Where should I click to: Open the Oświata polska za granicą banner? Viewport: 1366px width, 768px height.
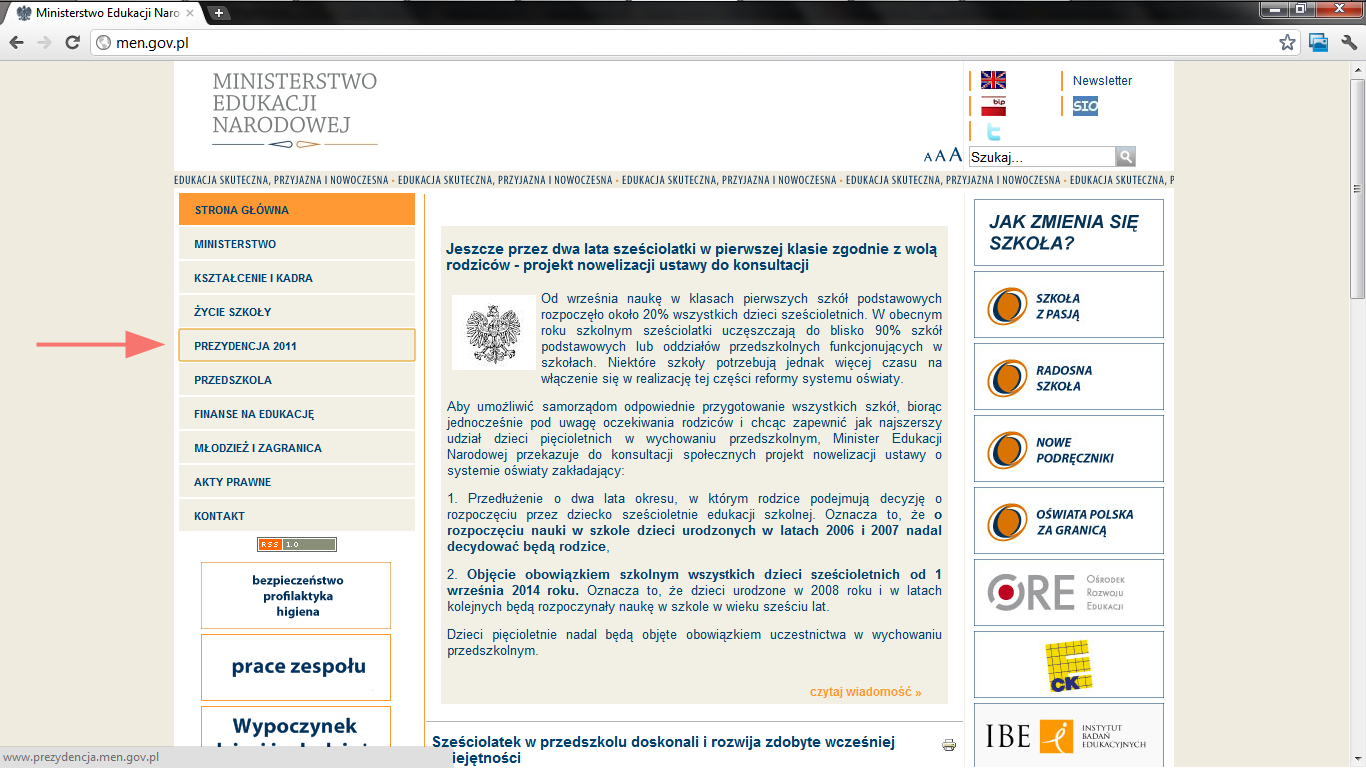1069,521
